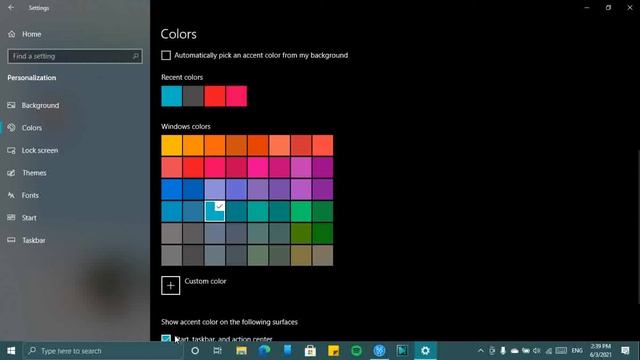Open Task View on the taskbar
Viewport: 640px width, 360px height.
[218, 351]
